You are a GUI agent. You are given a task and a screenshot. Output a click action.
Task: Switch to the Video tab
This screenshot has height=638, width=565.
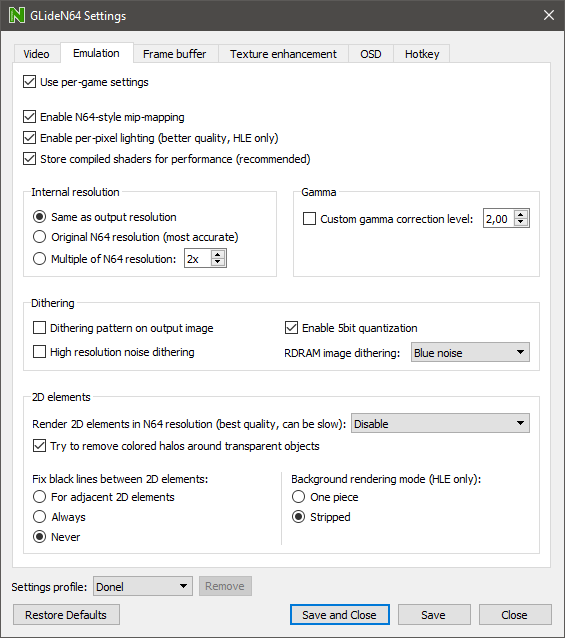[x=37, y=54]
